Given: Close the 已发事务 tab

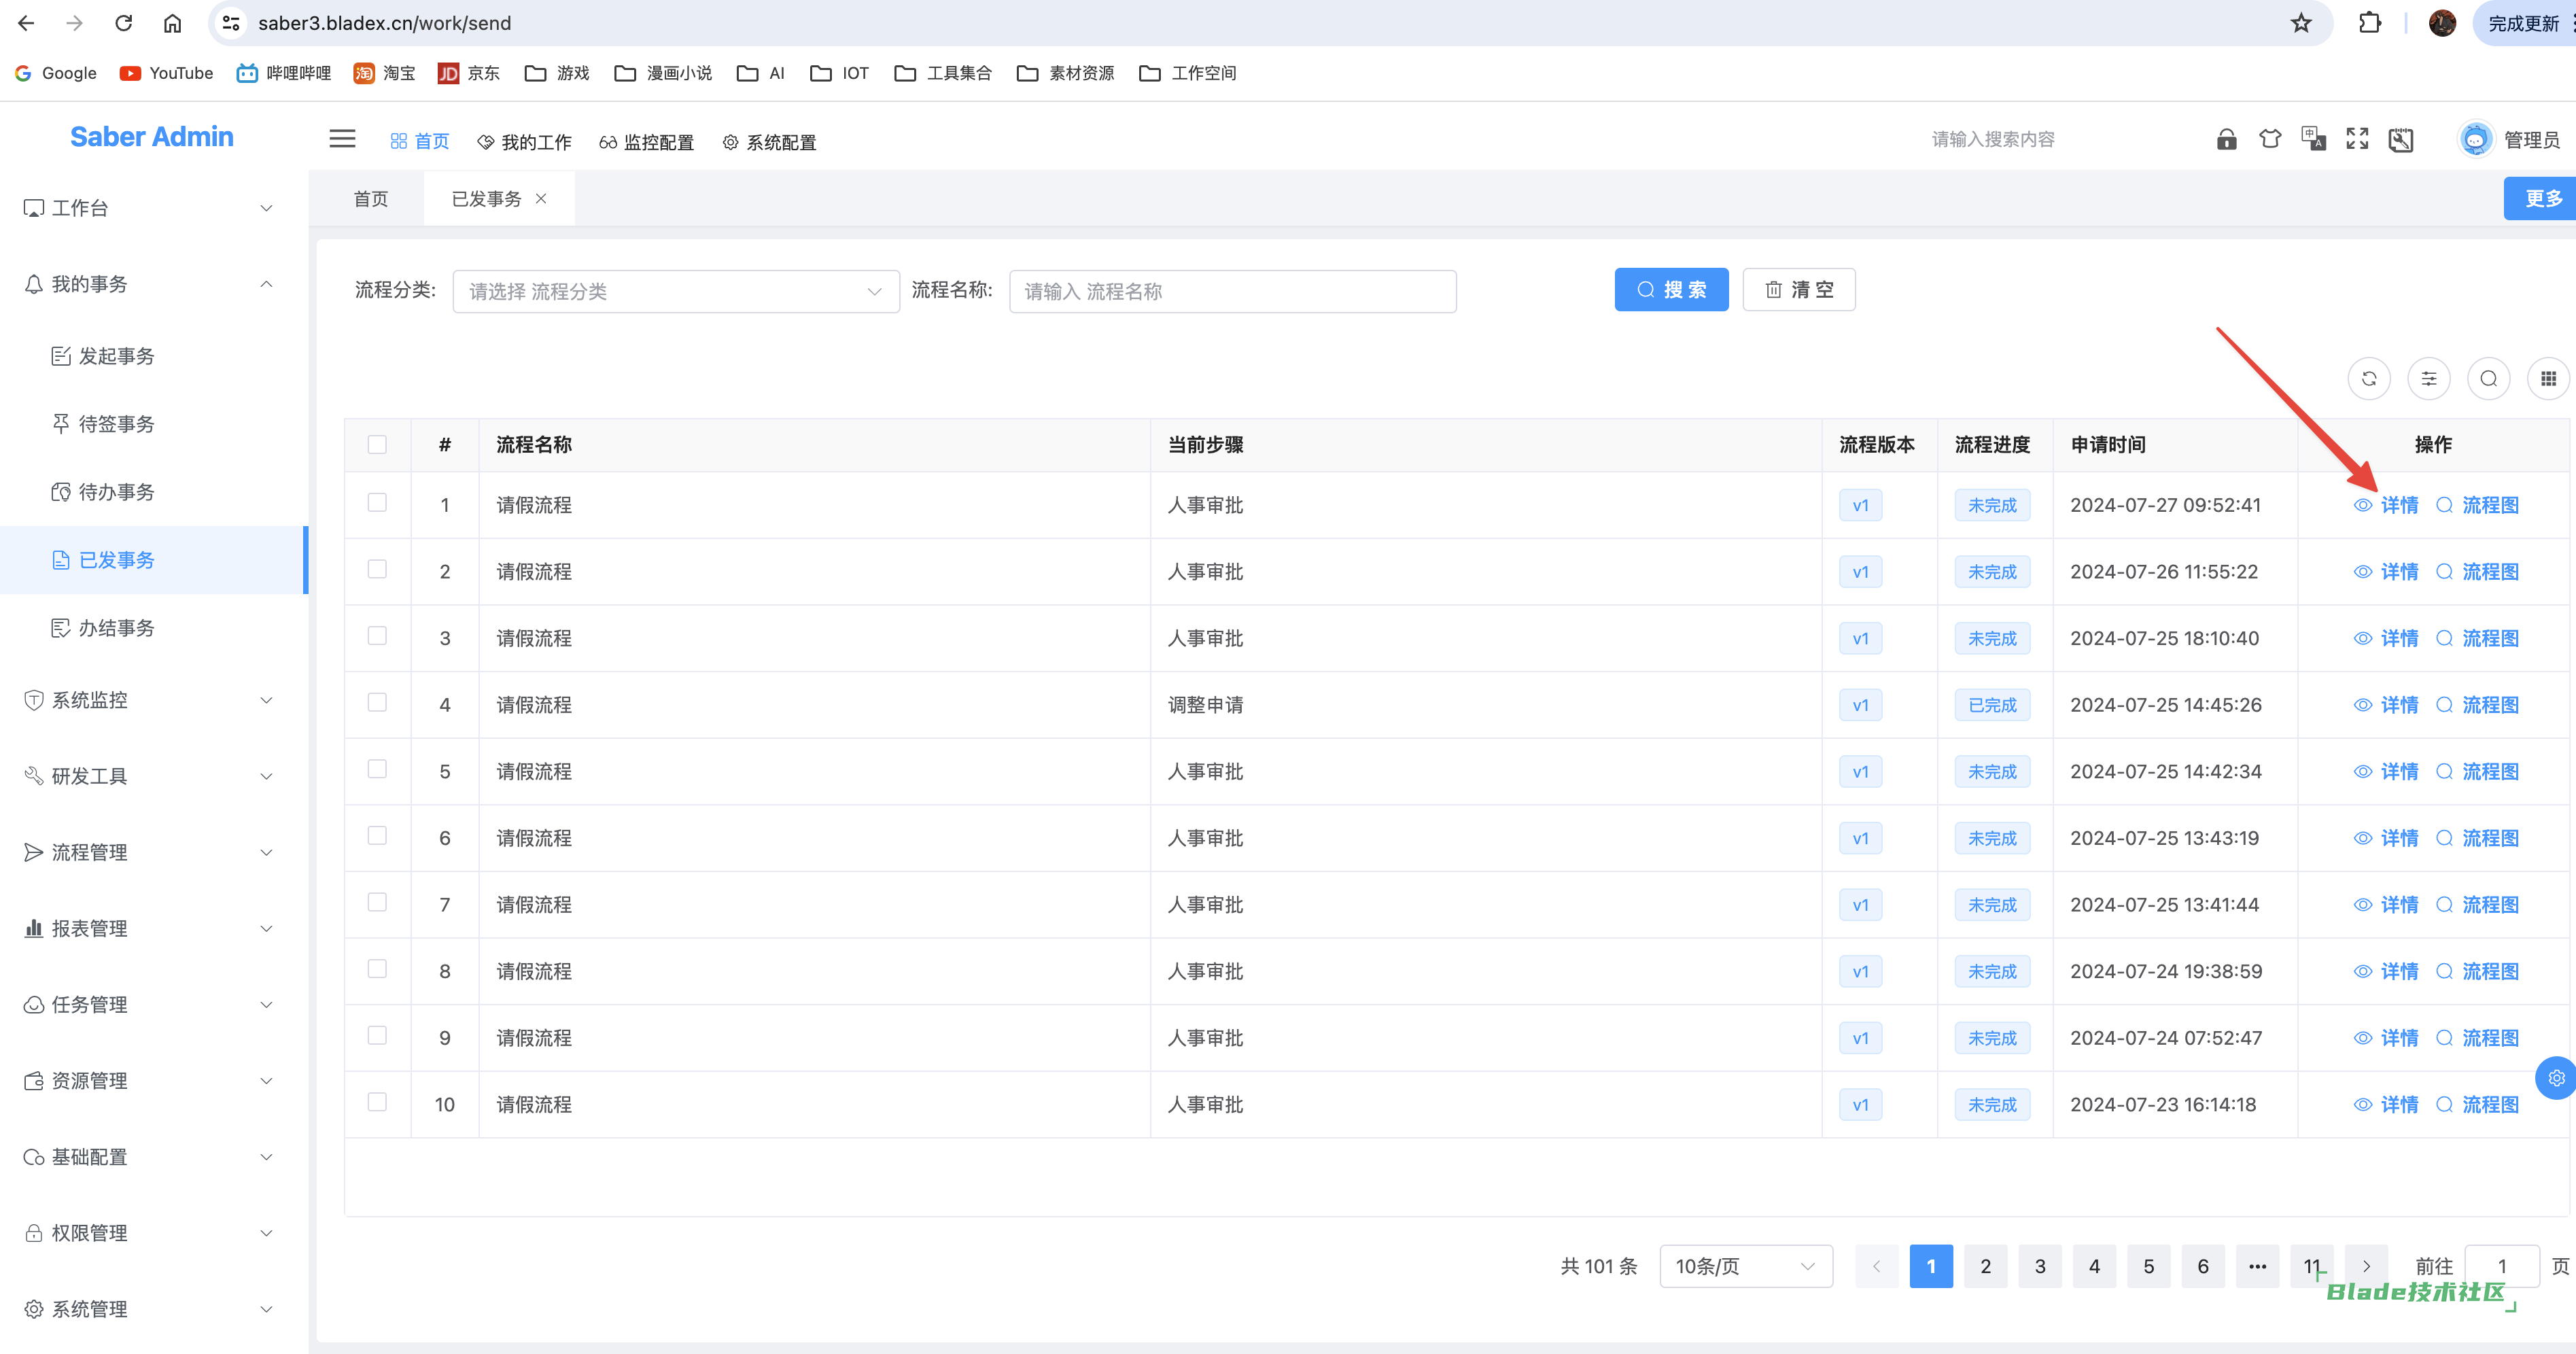Looking at the screenshot, I should [541, 199].
